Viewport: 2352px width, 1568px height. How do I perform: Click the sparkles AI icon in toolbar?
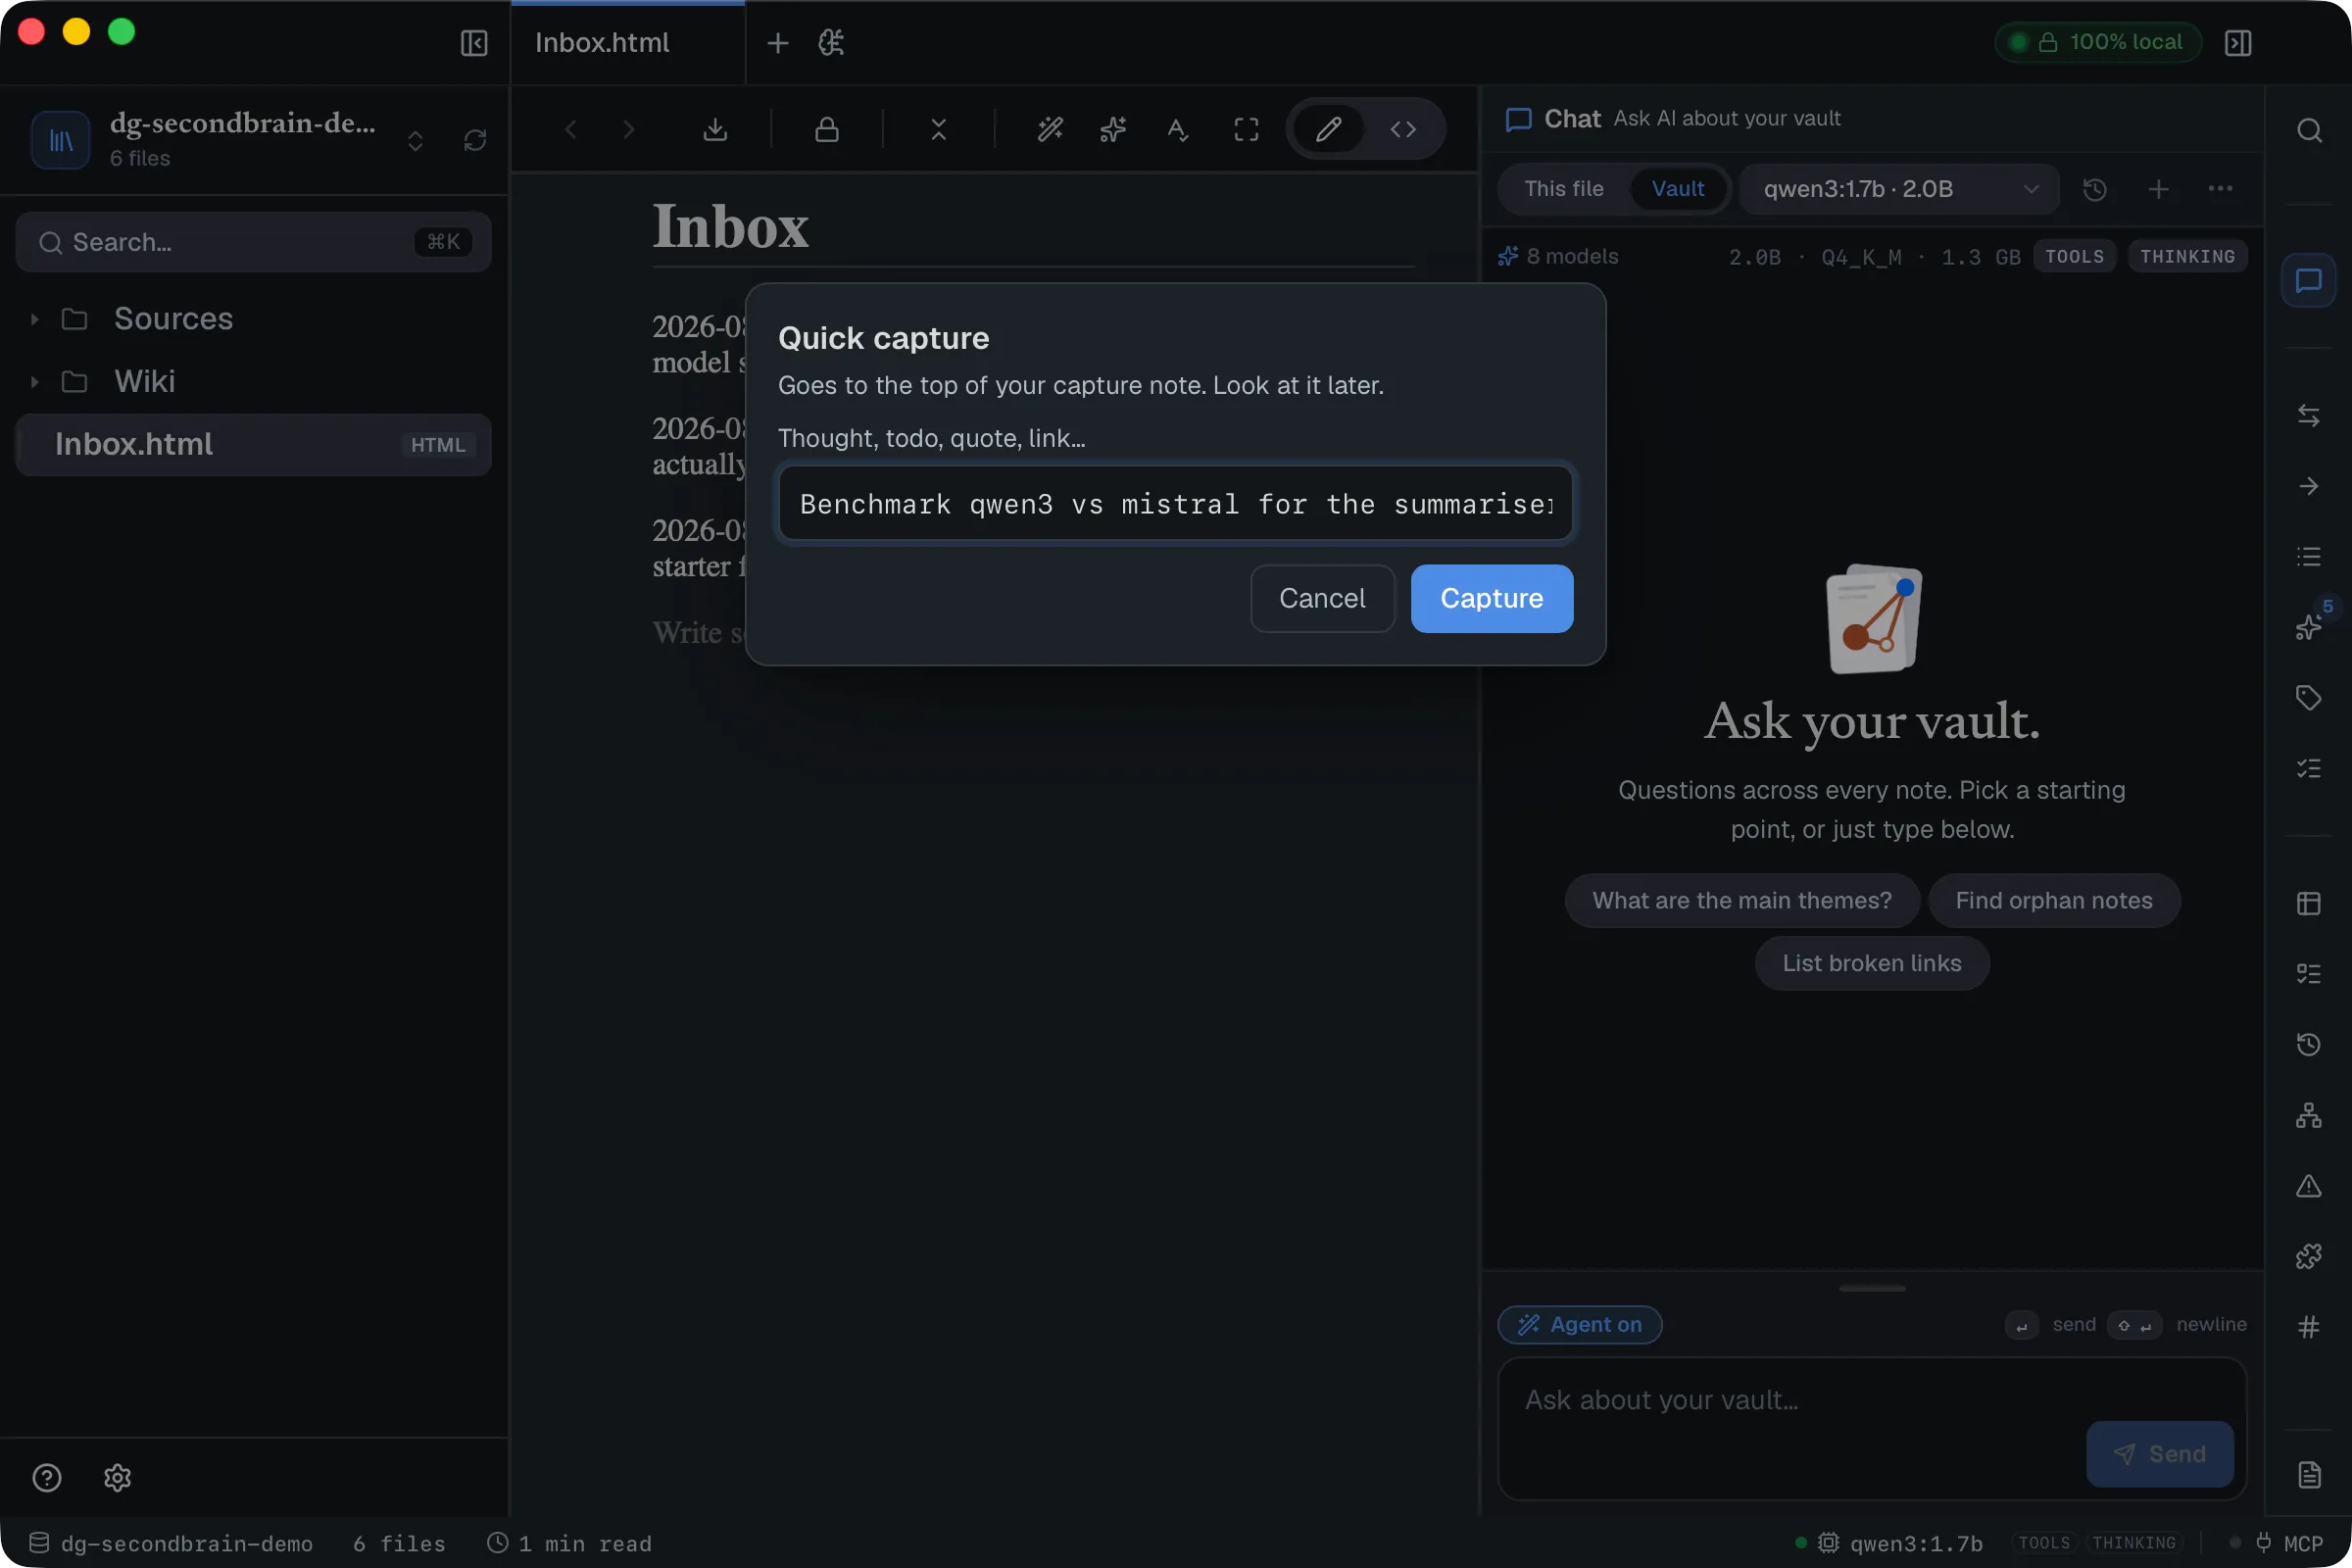coord(1113,129)
